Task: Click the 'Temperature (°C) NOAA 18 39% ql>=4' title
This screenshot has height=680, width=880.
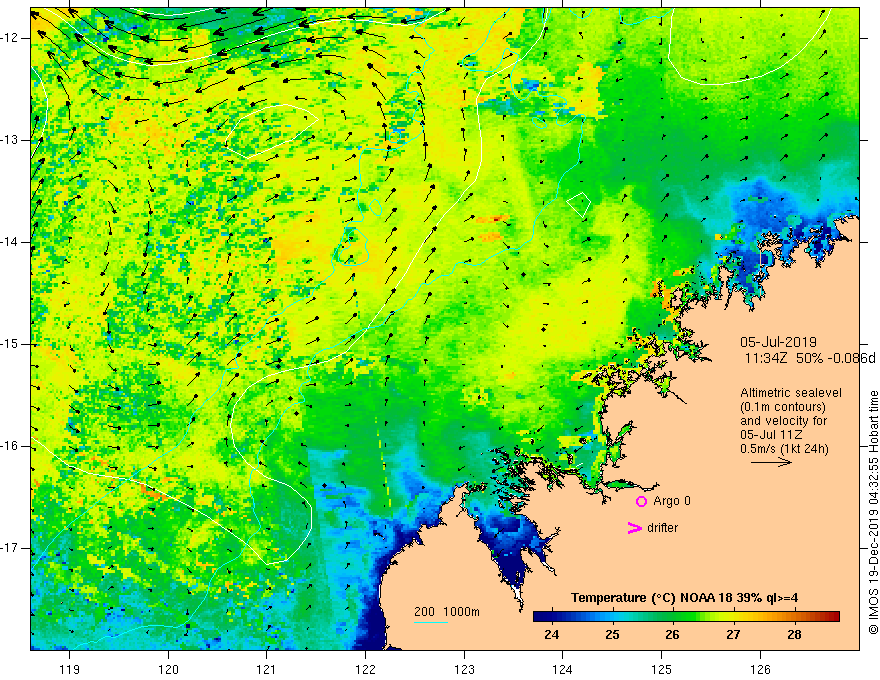Action: click(685, 598)
